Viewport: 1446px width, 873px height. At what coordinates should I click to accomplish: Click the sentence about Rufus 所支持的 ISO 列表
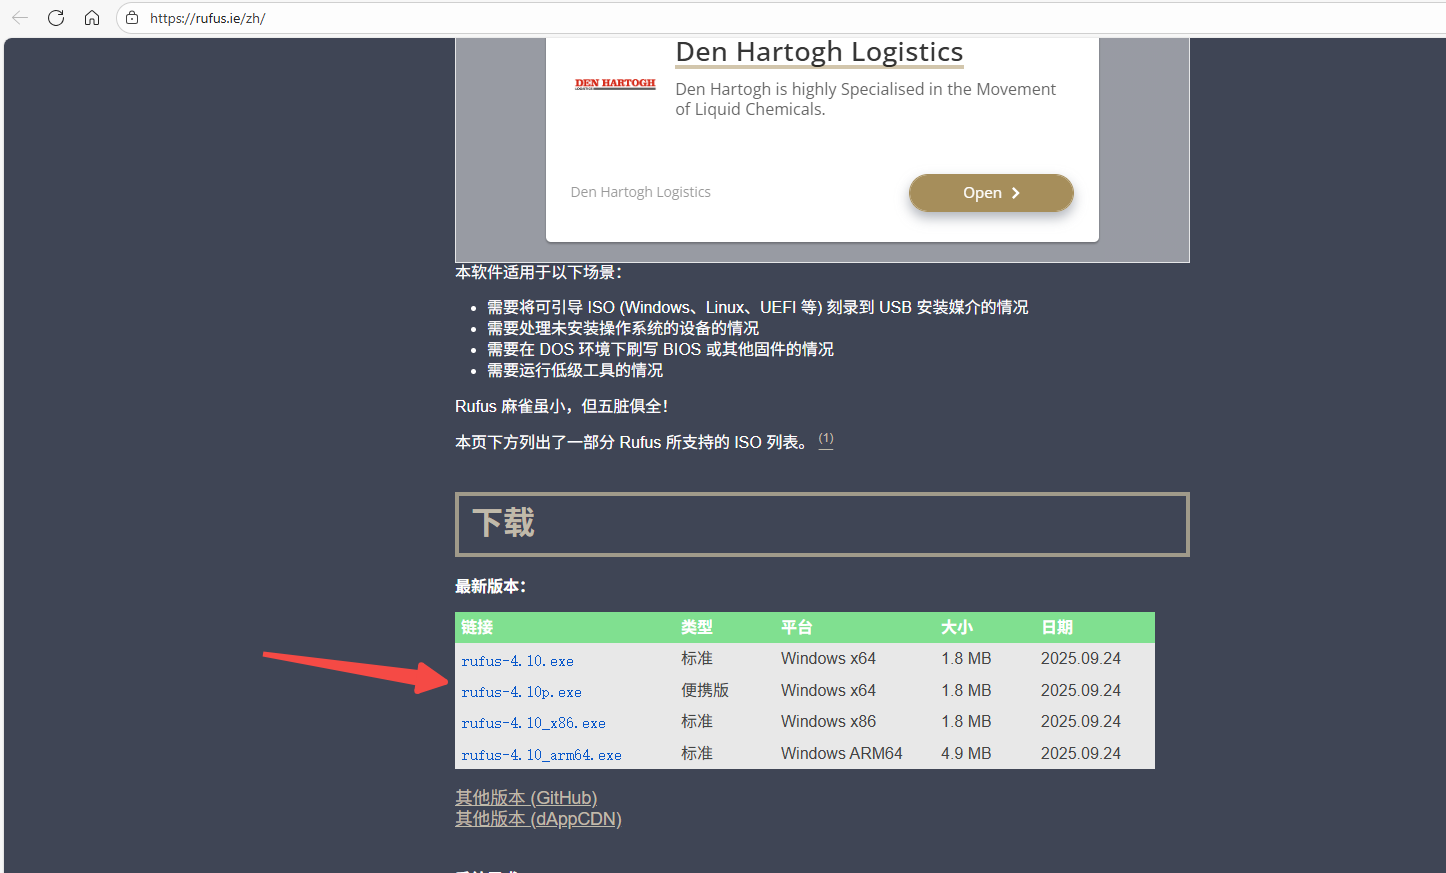point(632,442)
